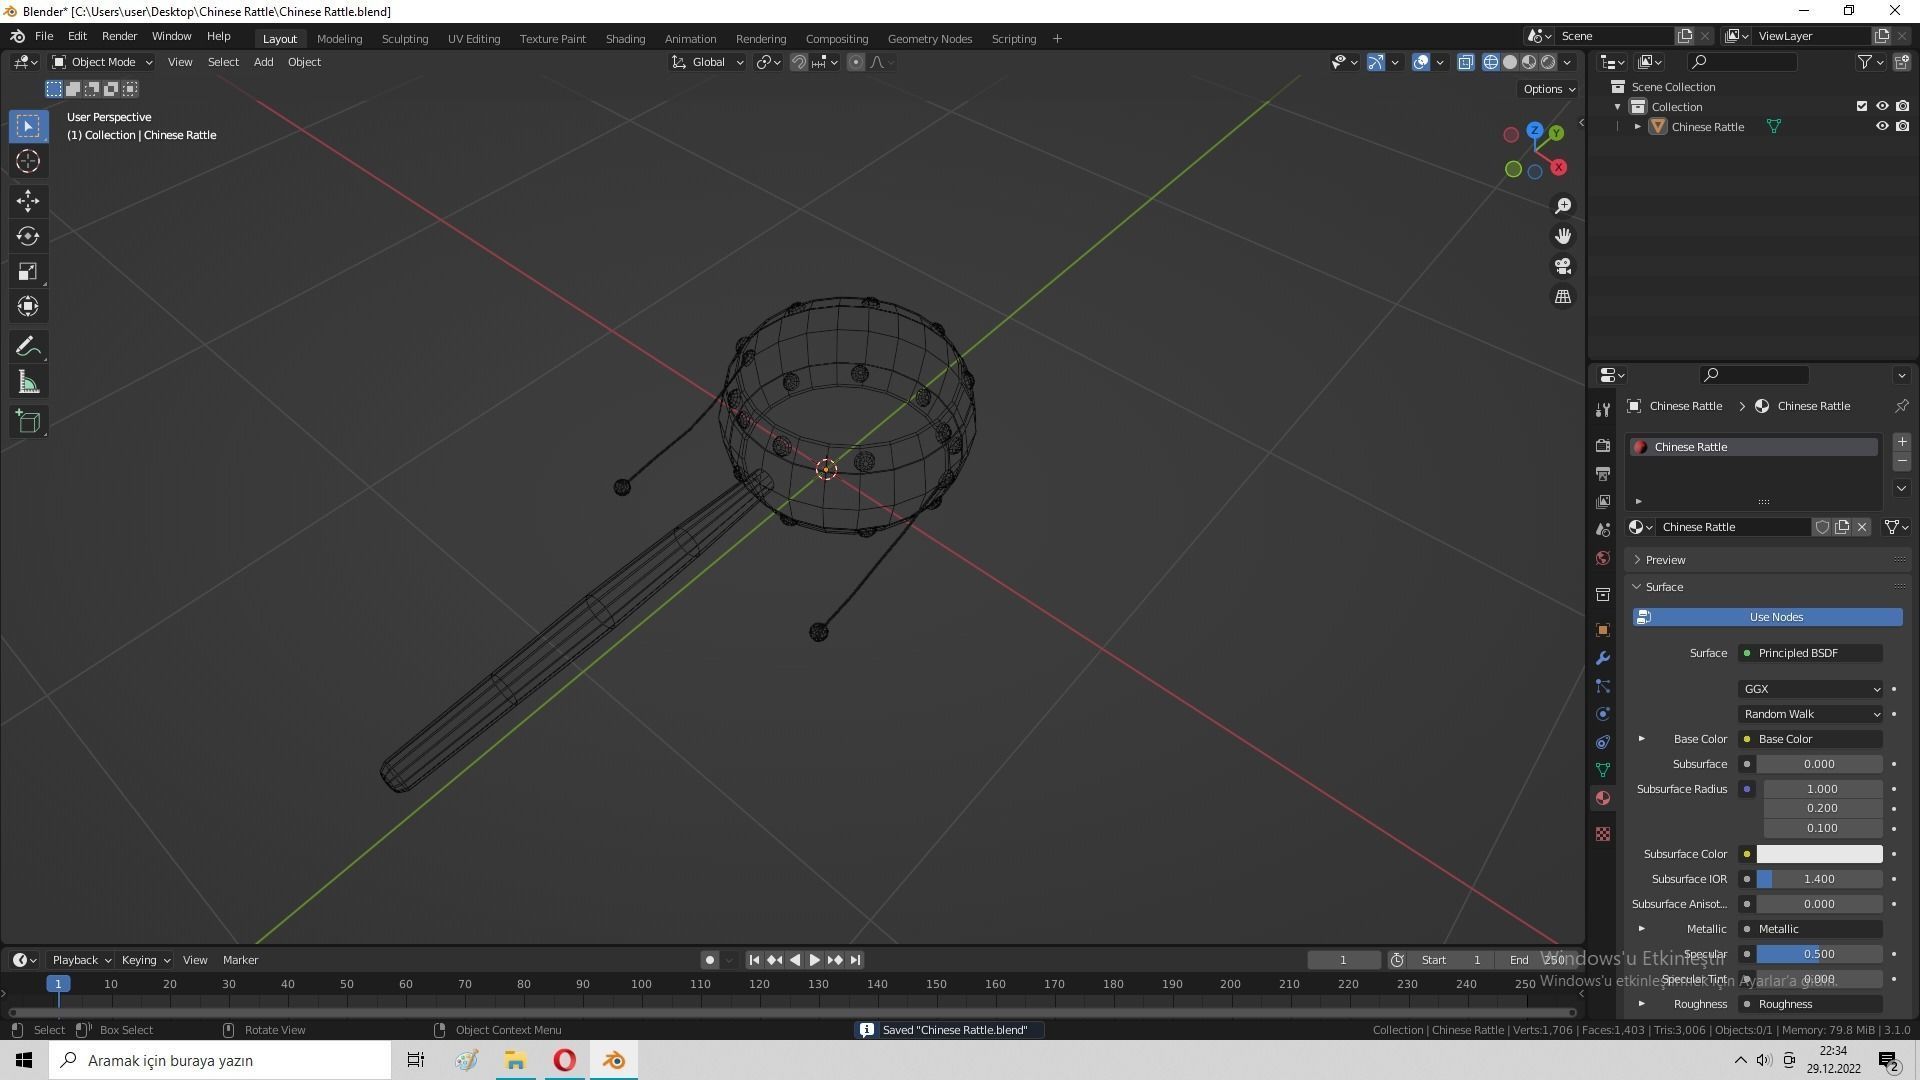Screen dimensions: 1920x1080
Task: Open the Object Mode dropdown
Action: pos(102,62)
